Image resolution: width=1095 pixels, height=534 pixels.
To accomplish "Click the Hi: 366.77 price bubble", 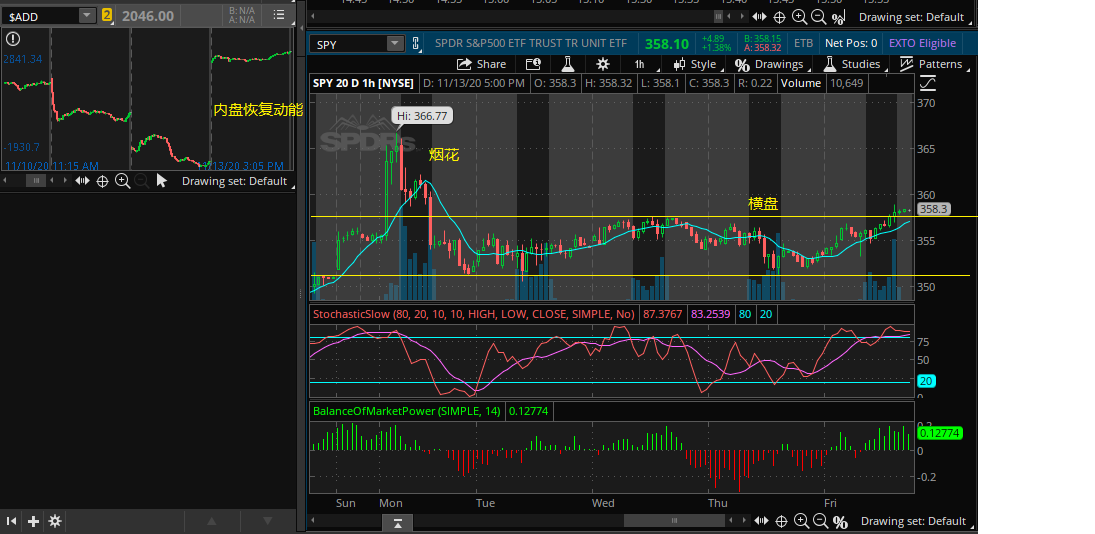I will point(423,116).
